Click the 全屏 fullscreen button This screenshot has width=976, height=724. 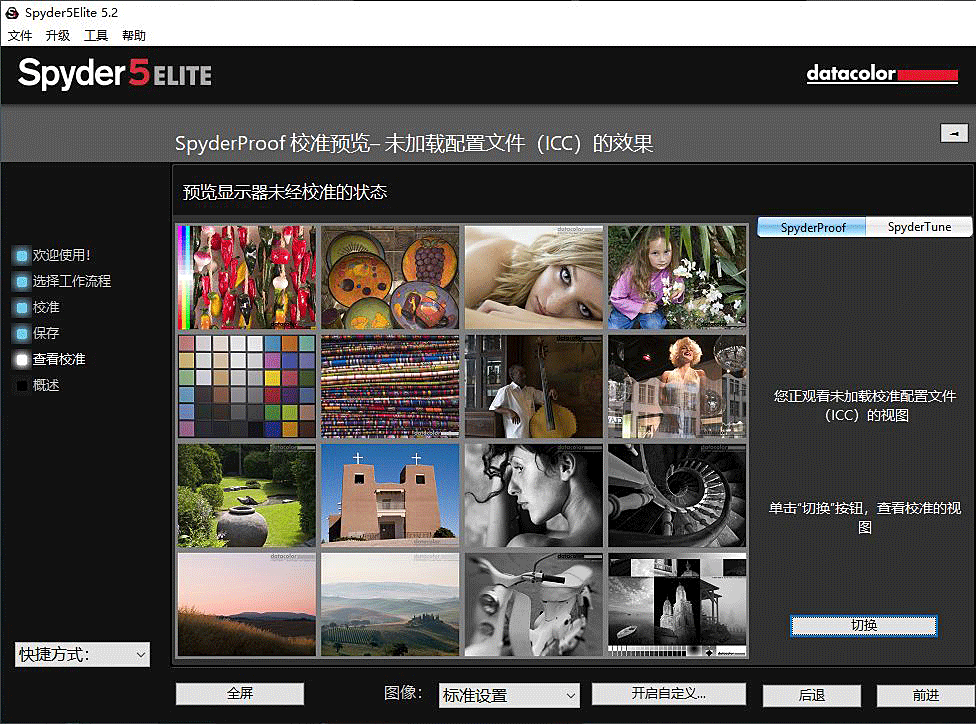(240, 694)
